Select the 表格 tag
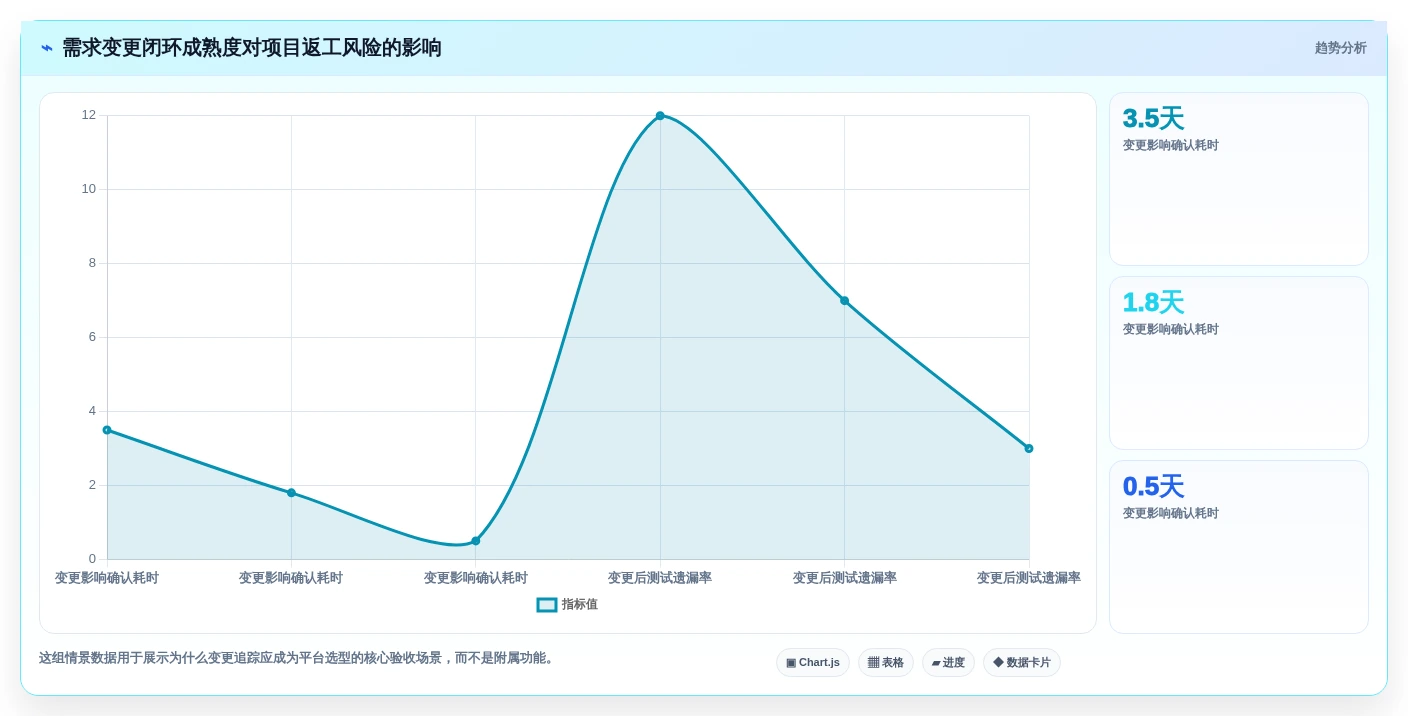Viewport: 1408px width, 716px height. tap(886, 663)
